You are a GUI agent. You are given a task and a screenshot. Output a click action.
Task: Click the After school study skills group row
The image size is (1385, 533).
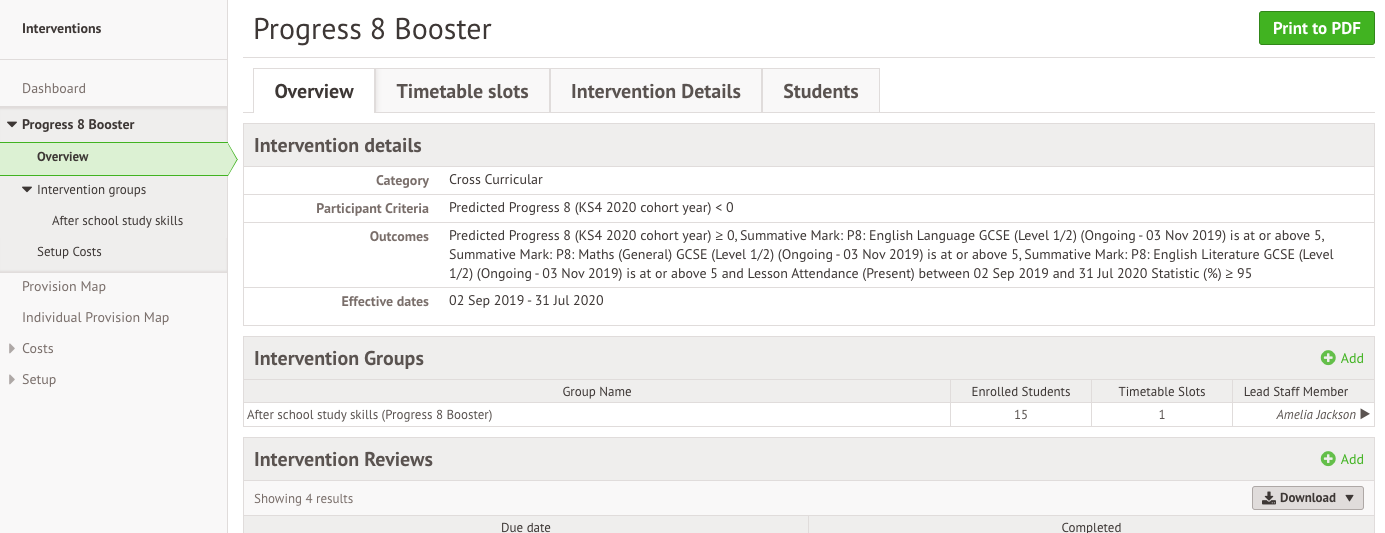click(370, 414)
